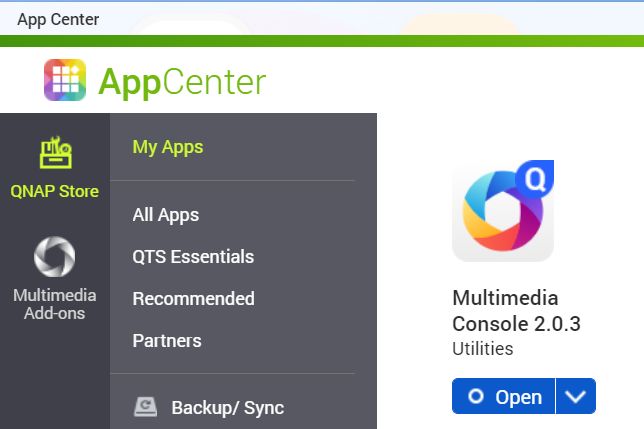This screenshot has height=429, width=644.
Task: Select All Apps in sidebar
Action: (x=166, y=215)
